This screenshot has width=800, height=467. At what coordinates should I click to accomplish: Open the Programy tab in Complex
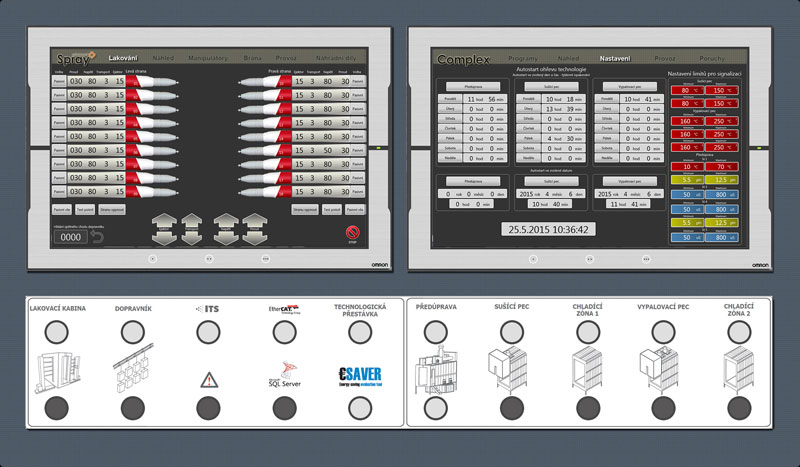coord(522,59)
